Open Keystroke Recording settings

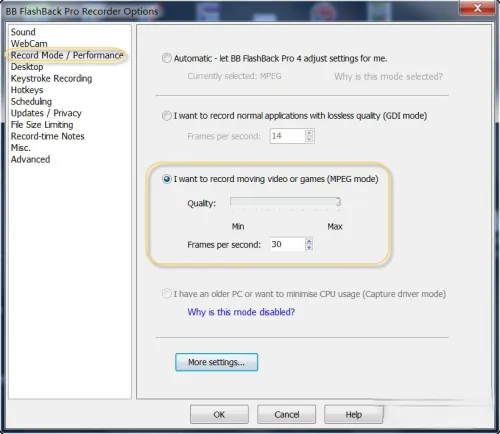[51, 78]
